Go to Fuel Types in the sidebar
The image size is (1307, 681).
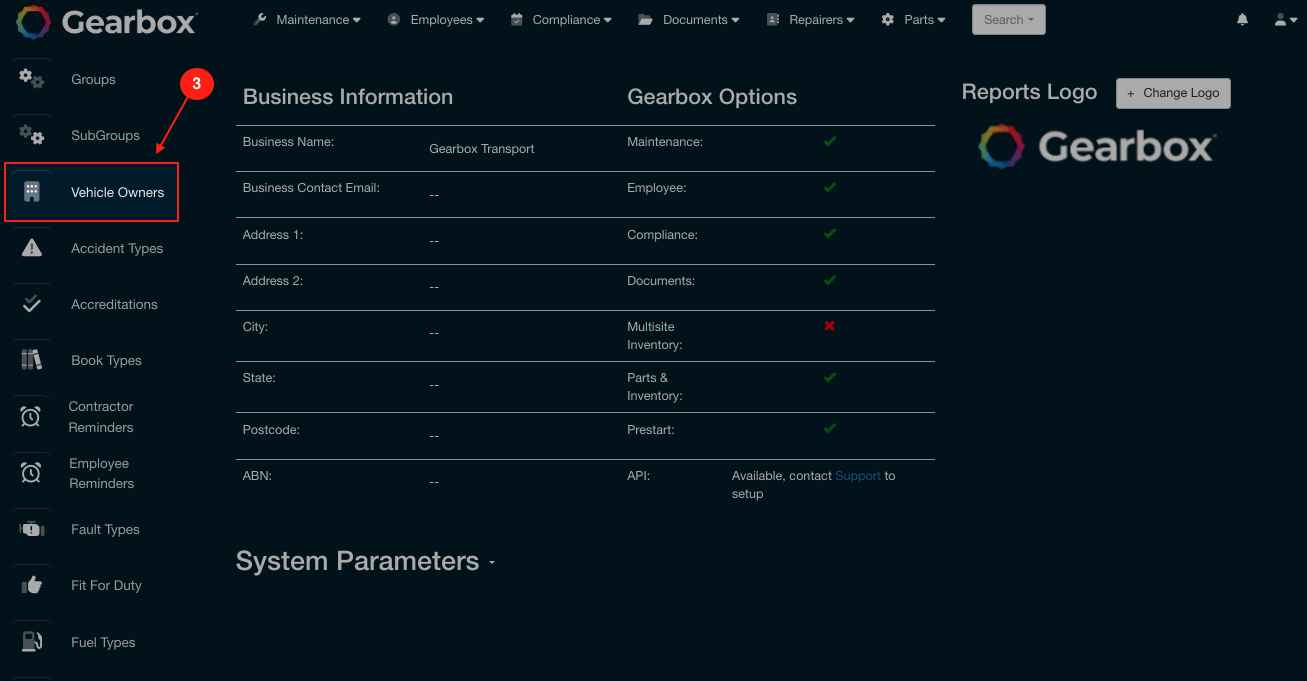pos(103,642)
